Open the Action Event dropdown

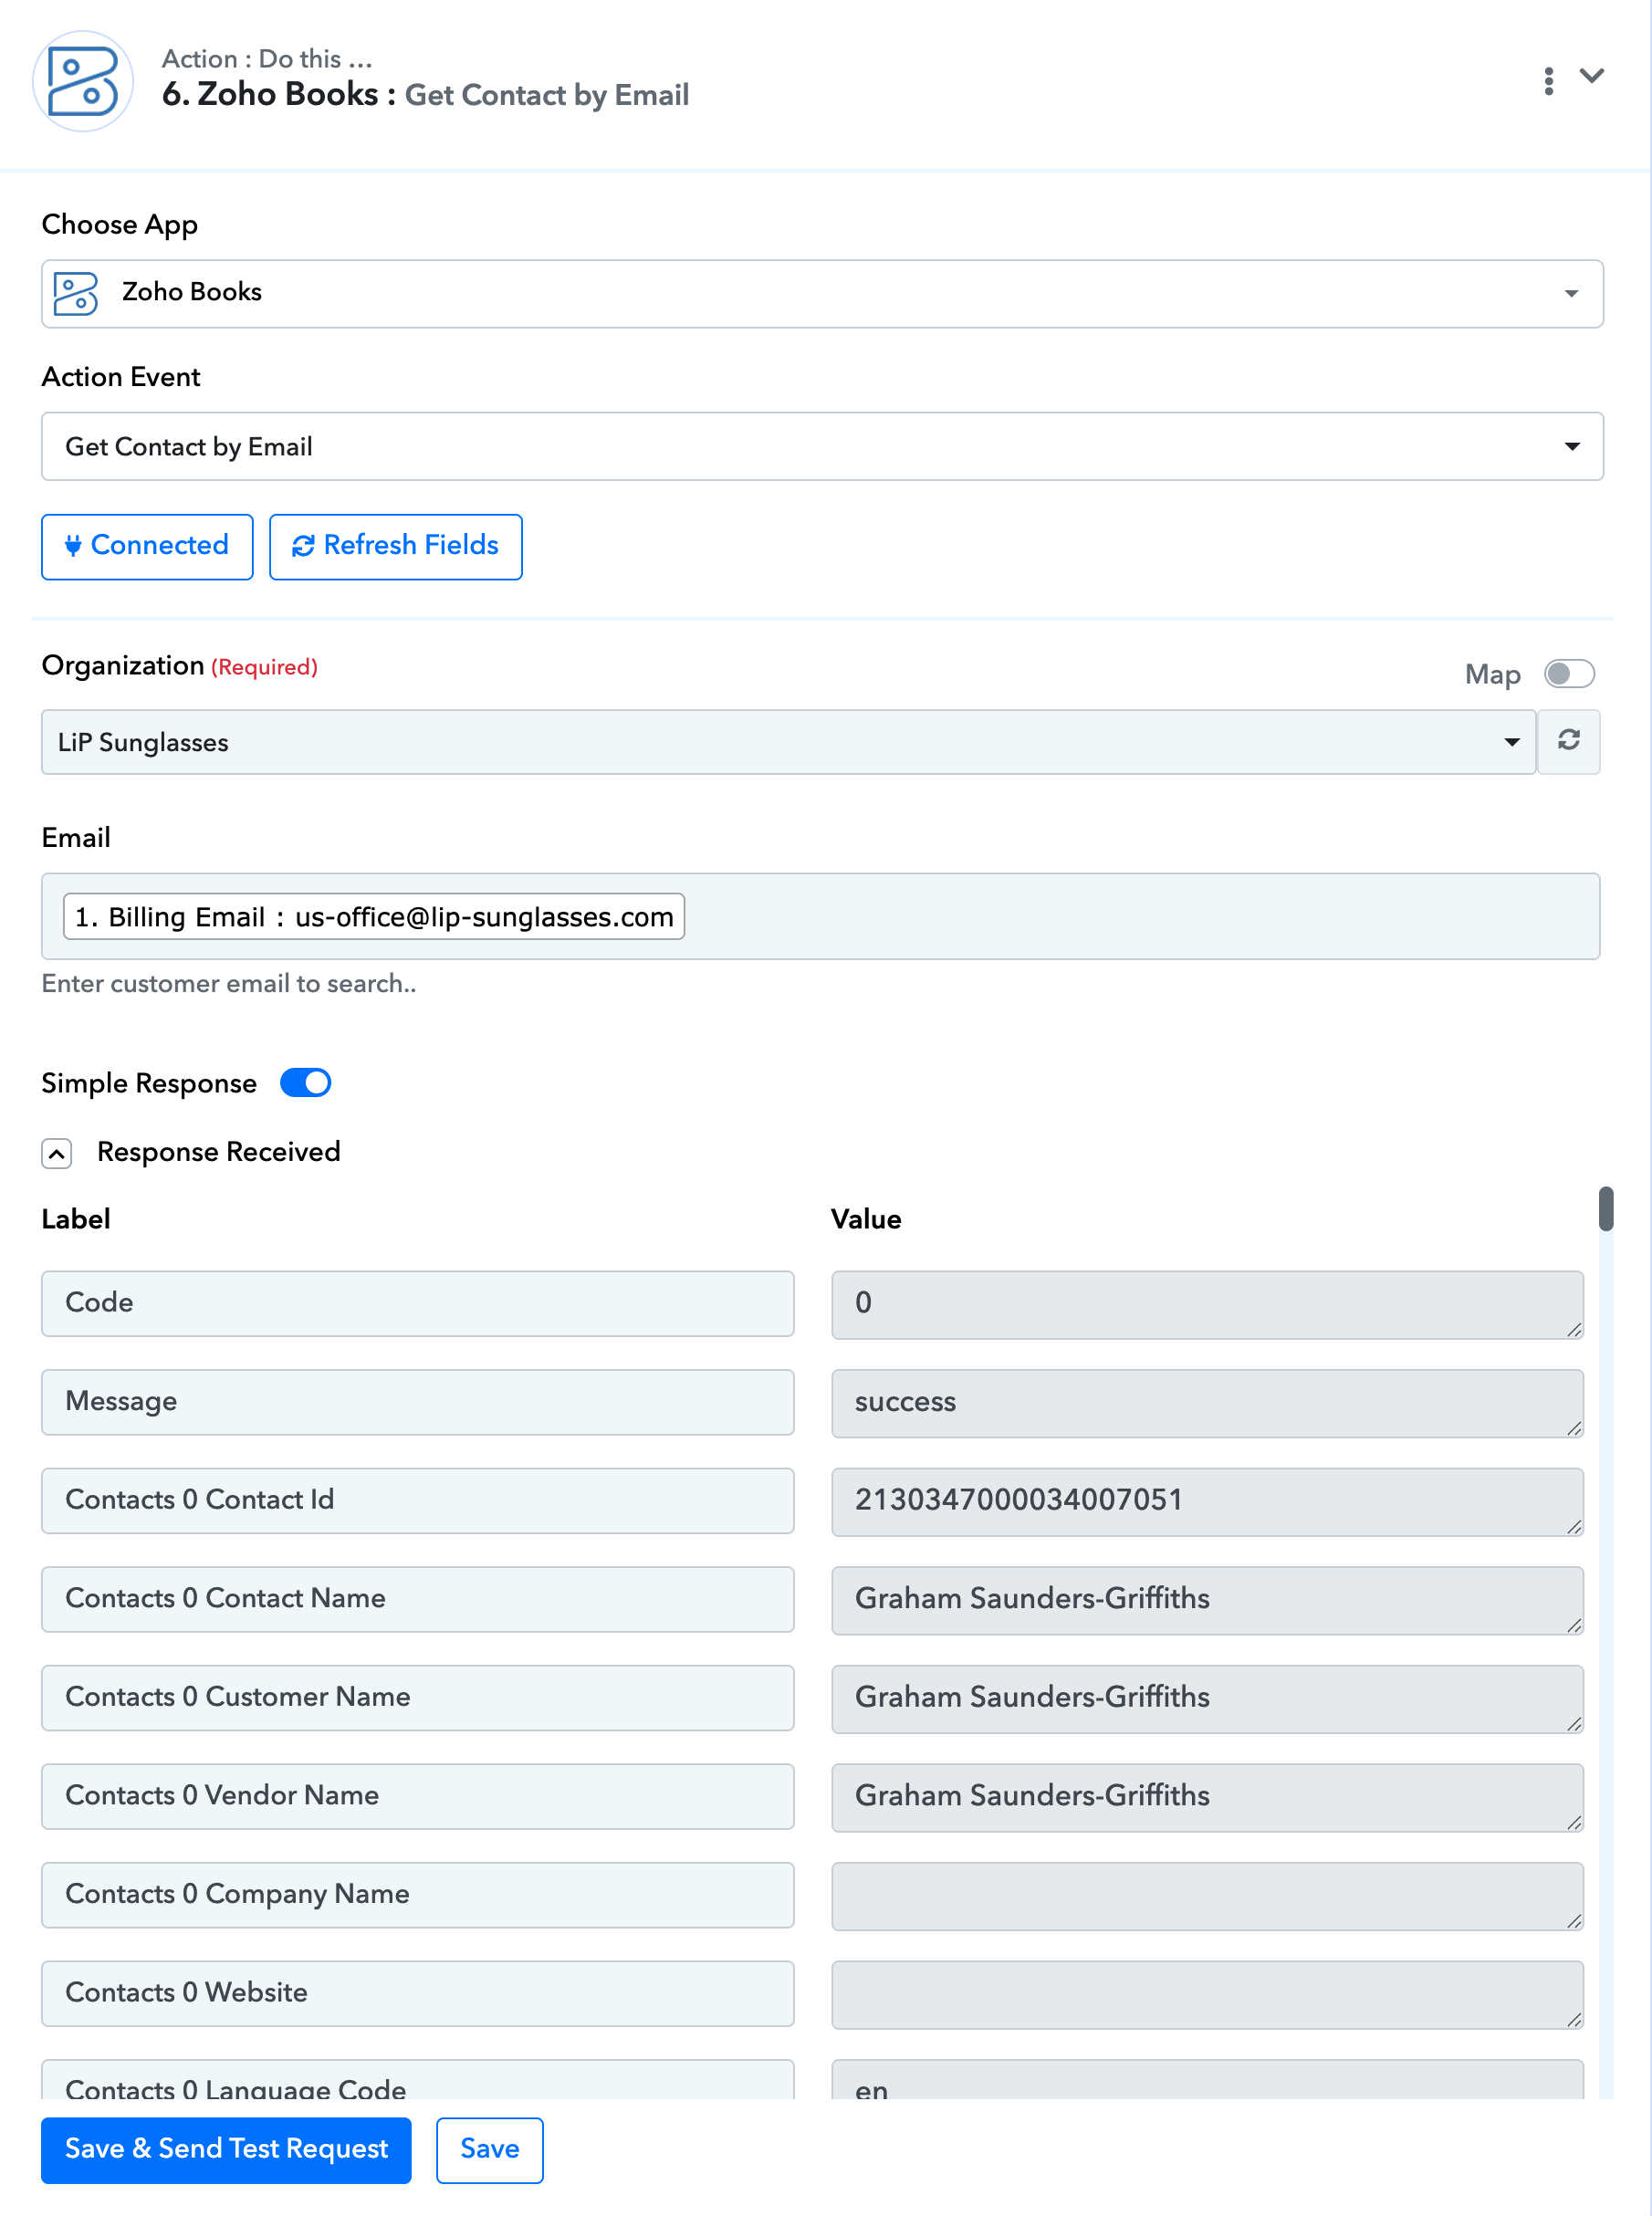822,446
